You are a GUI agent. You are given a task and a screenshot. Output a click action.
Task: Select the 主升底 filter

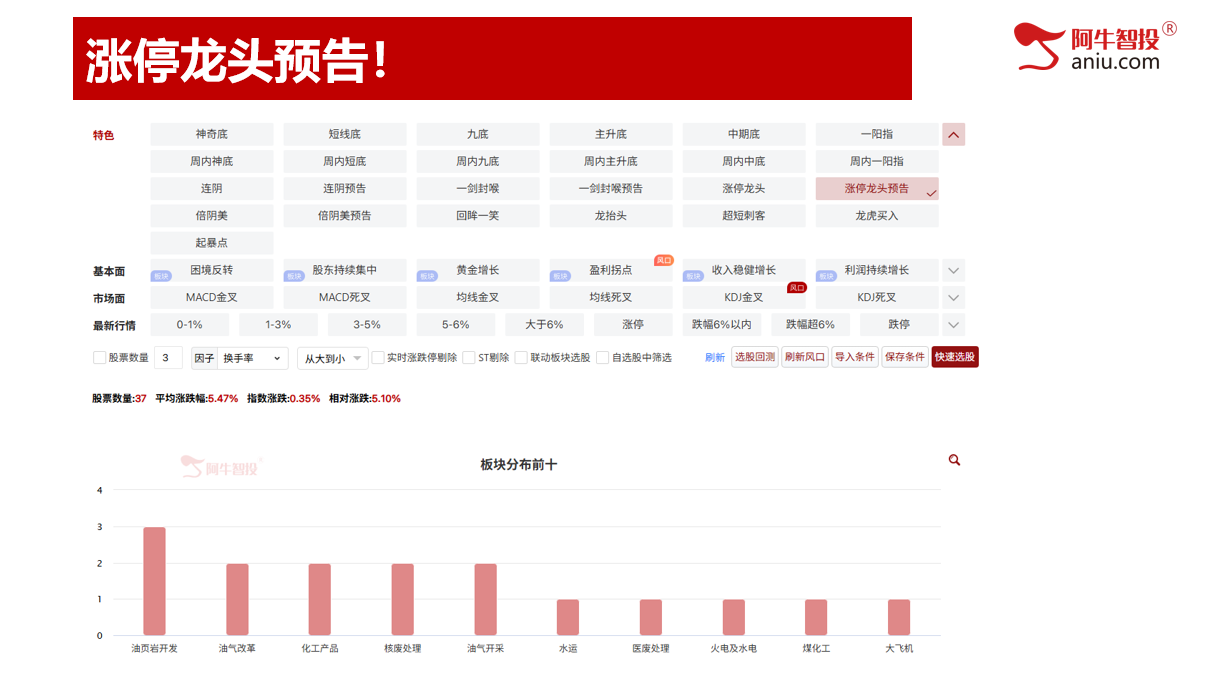pyautogui.click(x=611, y=134)
